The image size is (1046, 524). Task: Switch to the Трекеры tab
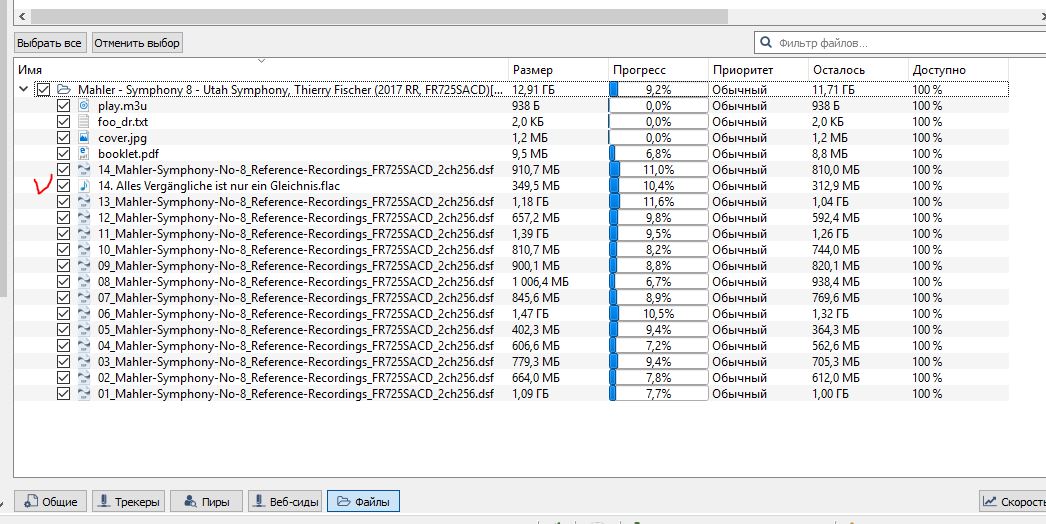click(129, 501)
